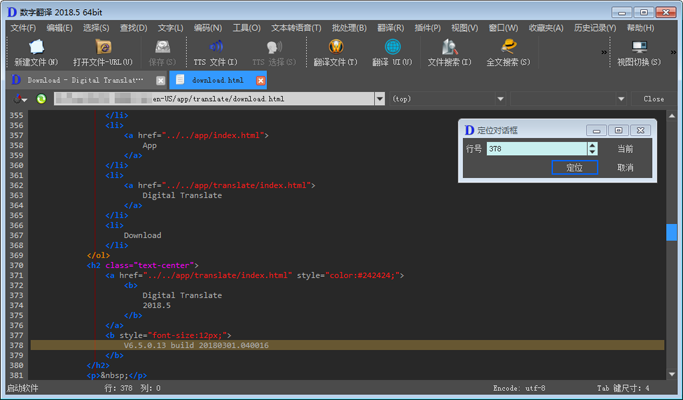The image size is (683, 400).
Task: Click the 当前 button in dialog
Action: click(x=625, y=149)
